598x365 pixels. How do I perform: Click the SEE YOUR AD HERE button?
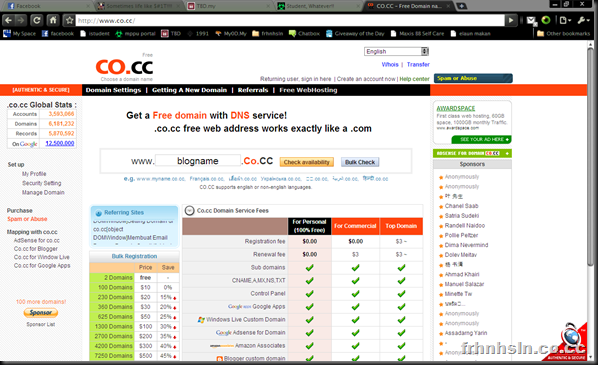click(x=482, y=140)
